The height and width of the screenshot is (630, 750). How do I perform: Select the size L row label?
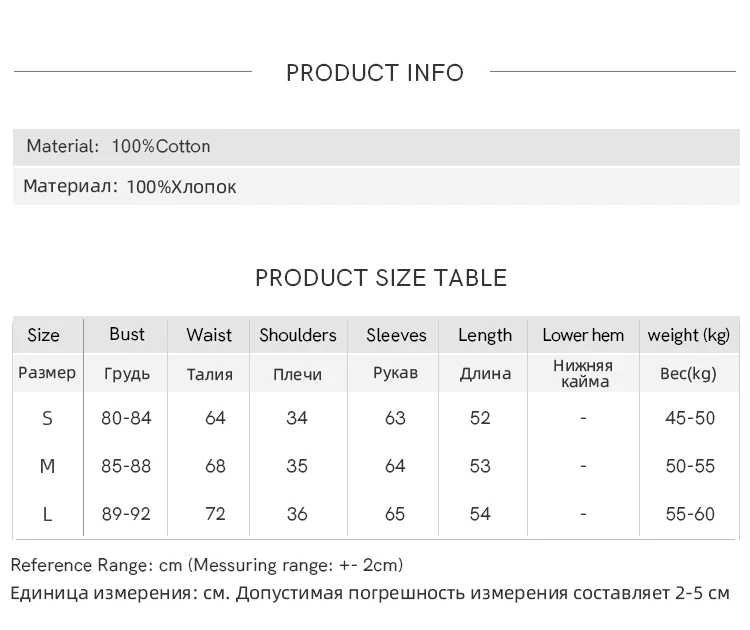pos(47,514)
